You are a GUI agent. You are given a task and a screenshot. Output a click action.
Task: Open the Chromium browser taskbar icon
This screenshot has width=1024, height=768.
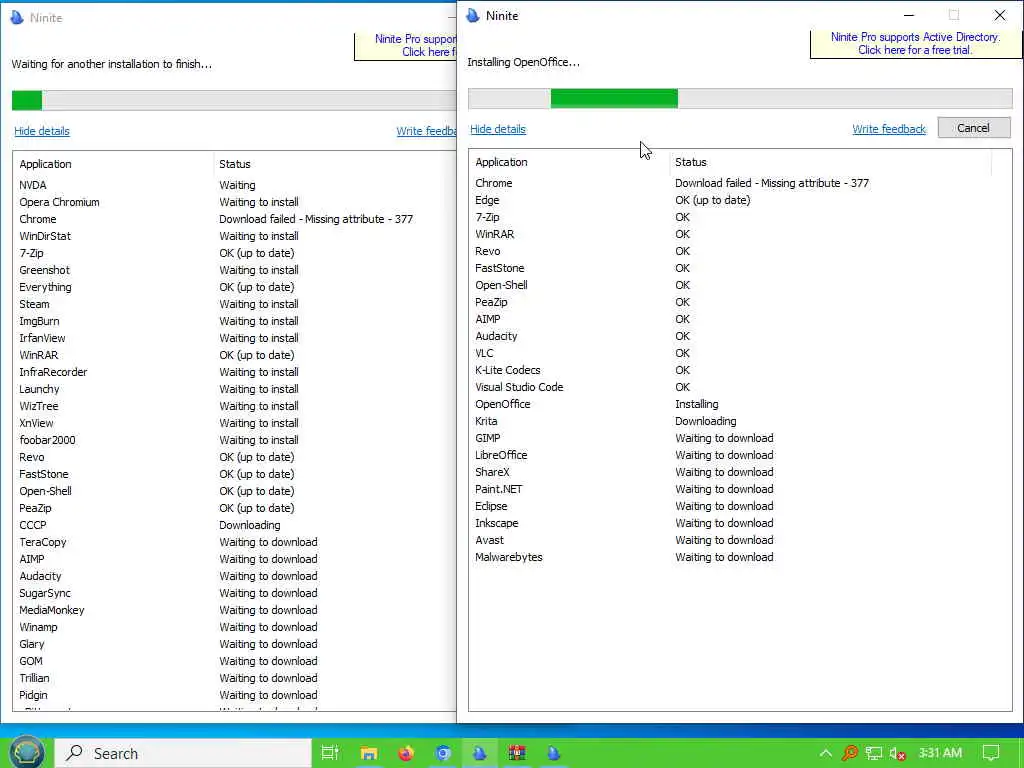pyautogui.click(x=443, y=753)
